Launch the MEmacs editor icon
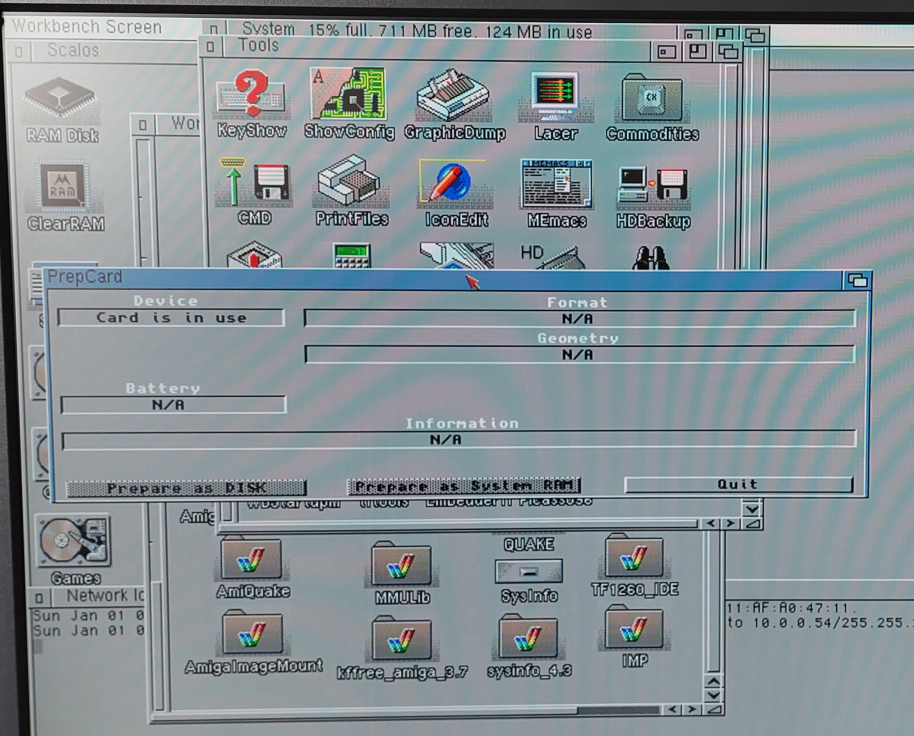The width and height of the screenshot is (914, 736). pos(556,193)
